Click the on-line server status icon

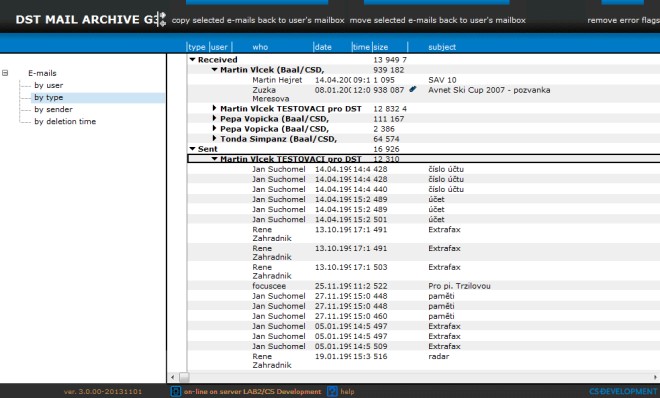pyautogui.click(x=176, y=391)
